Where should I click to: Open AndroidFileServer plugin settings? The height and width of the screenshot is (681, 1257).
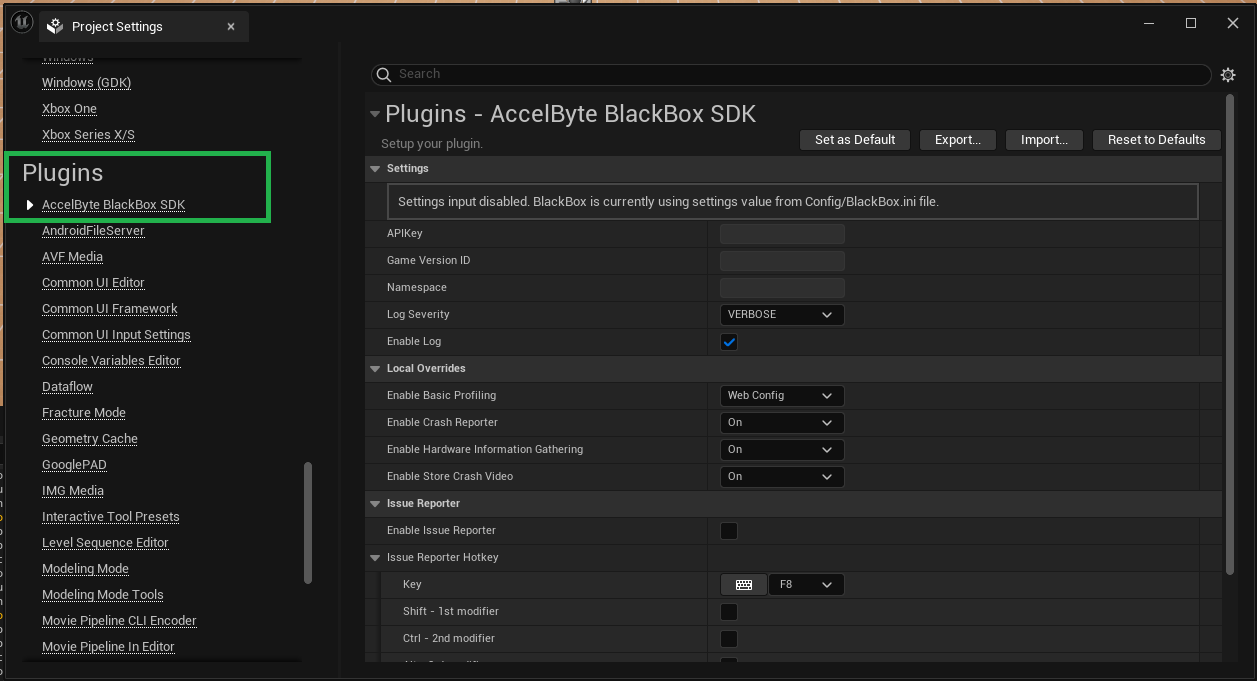(93, 231)
